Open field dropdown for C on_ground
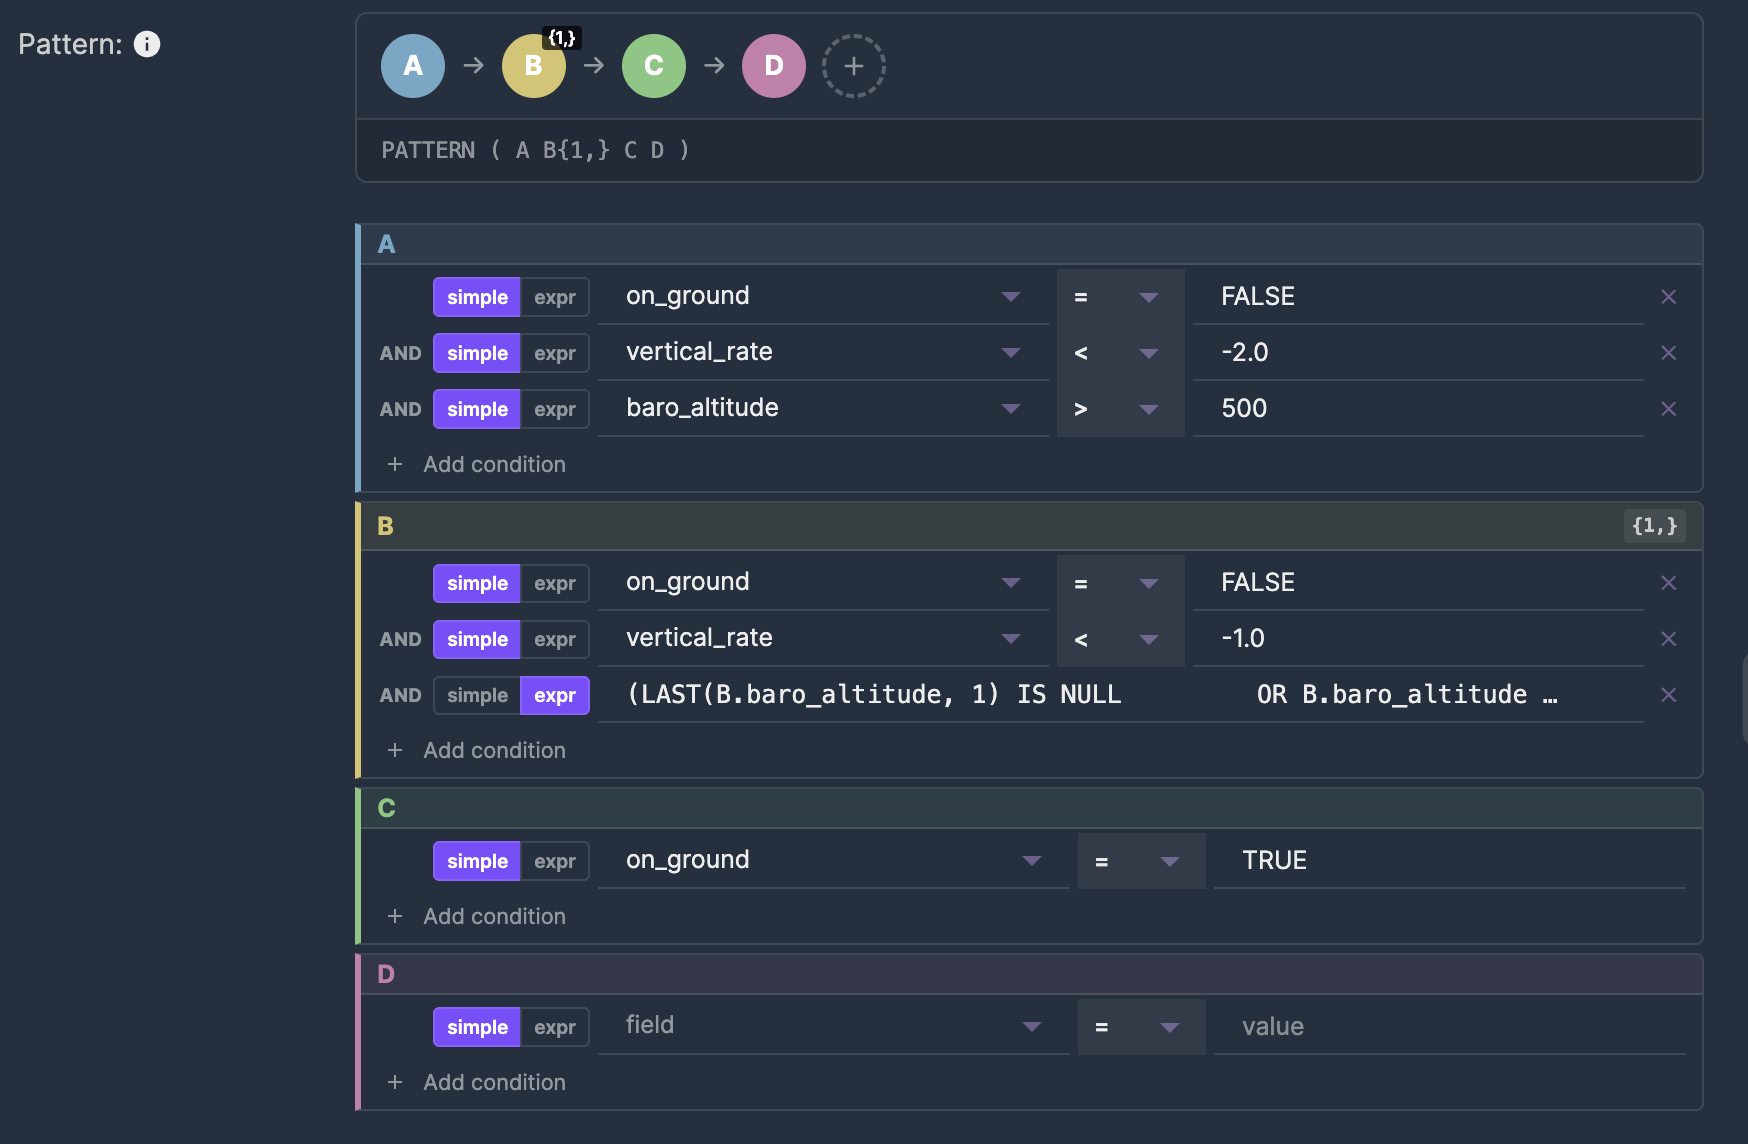This screenshot has height=1144, width=1748. 834,861
